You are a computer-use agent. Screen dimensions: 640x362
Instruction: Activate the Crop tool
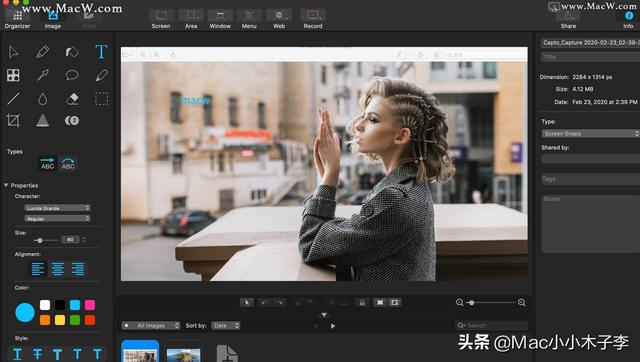pos(13,120)
